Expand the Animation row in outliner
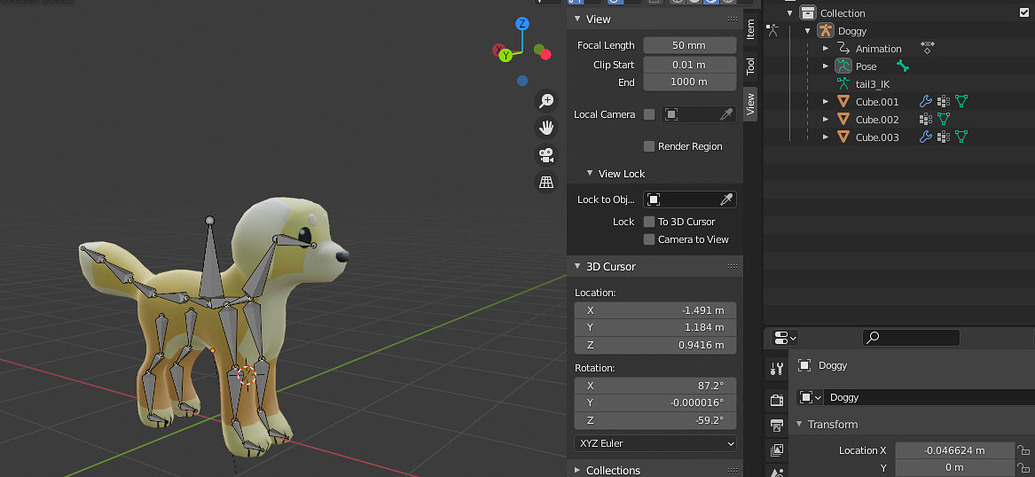Screen dimensions: 1035x477 coord(825,48)
